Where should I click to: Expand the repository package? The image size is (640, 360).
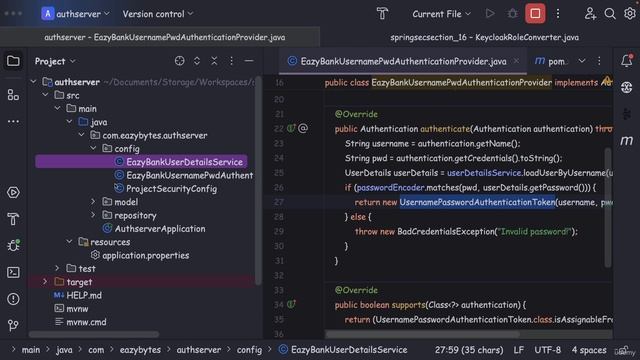[x=93, y=215]
